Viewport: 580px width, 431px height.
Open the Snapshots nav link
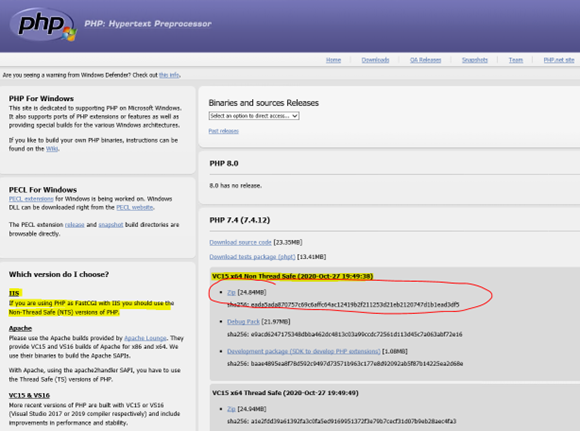(x=475, y=60)
